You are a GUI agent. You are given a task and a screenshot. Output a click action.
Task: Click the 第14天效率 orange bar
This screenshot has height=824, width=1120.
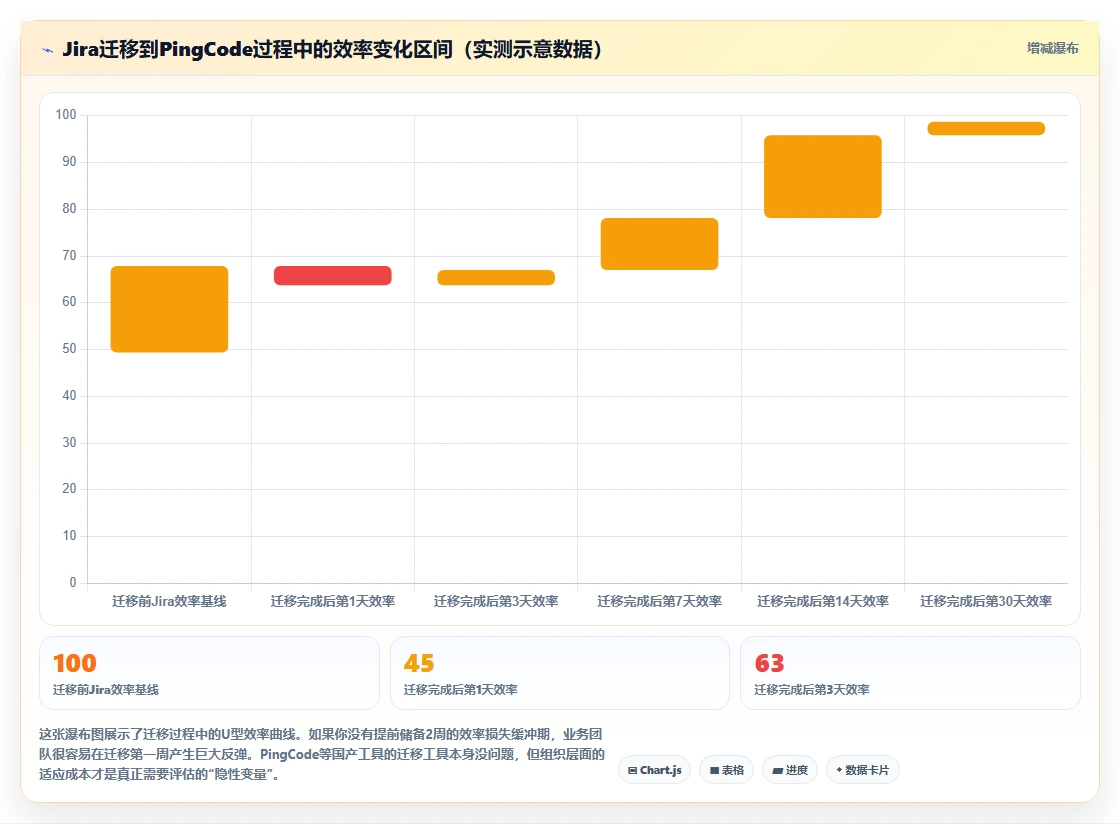[x=823, y=176]
